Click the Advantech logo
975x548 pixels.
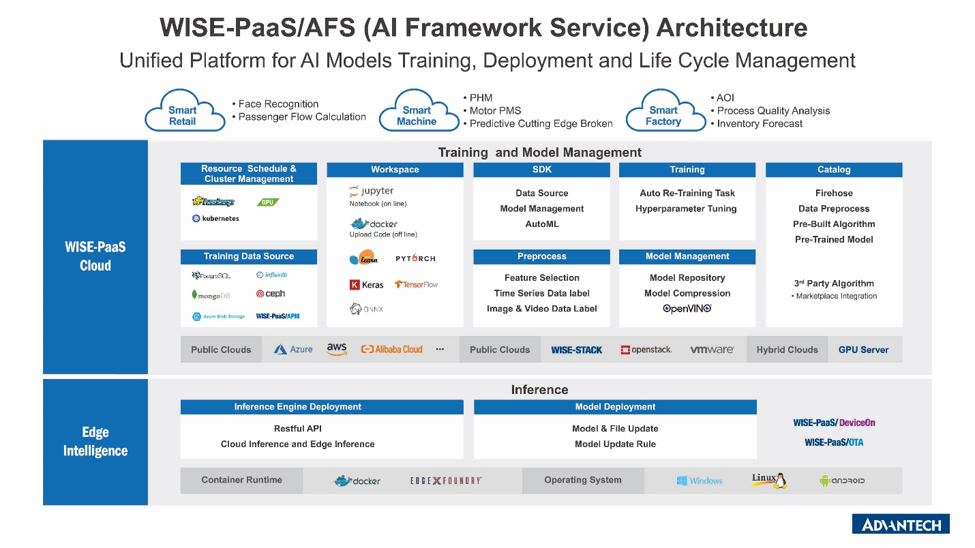901,524
